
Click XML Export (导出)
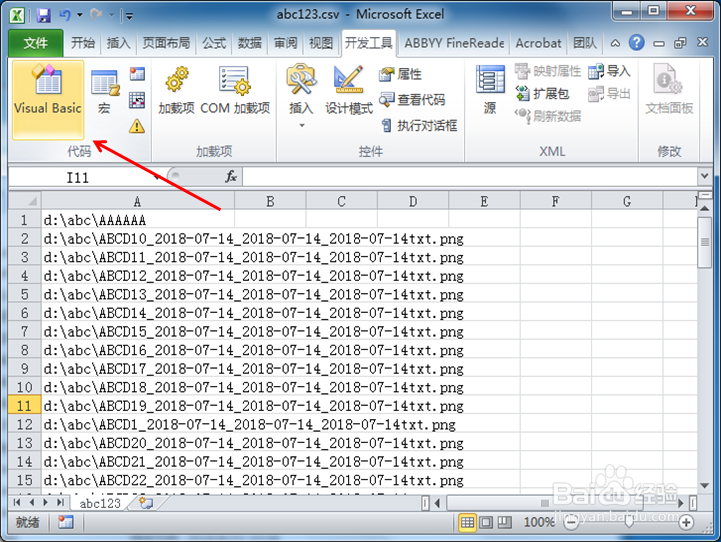609,93
